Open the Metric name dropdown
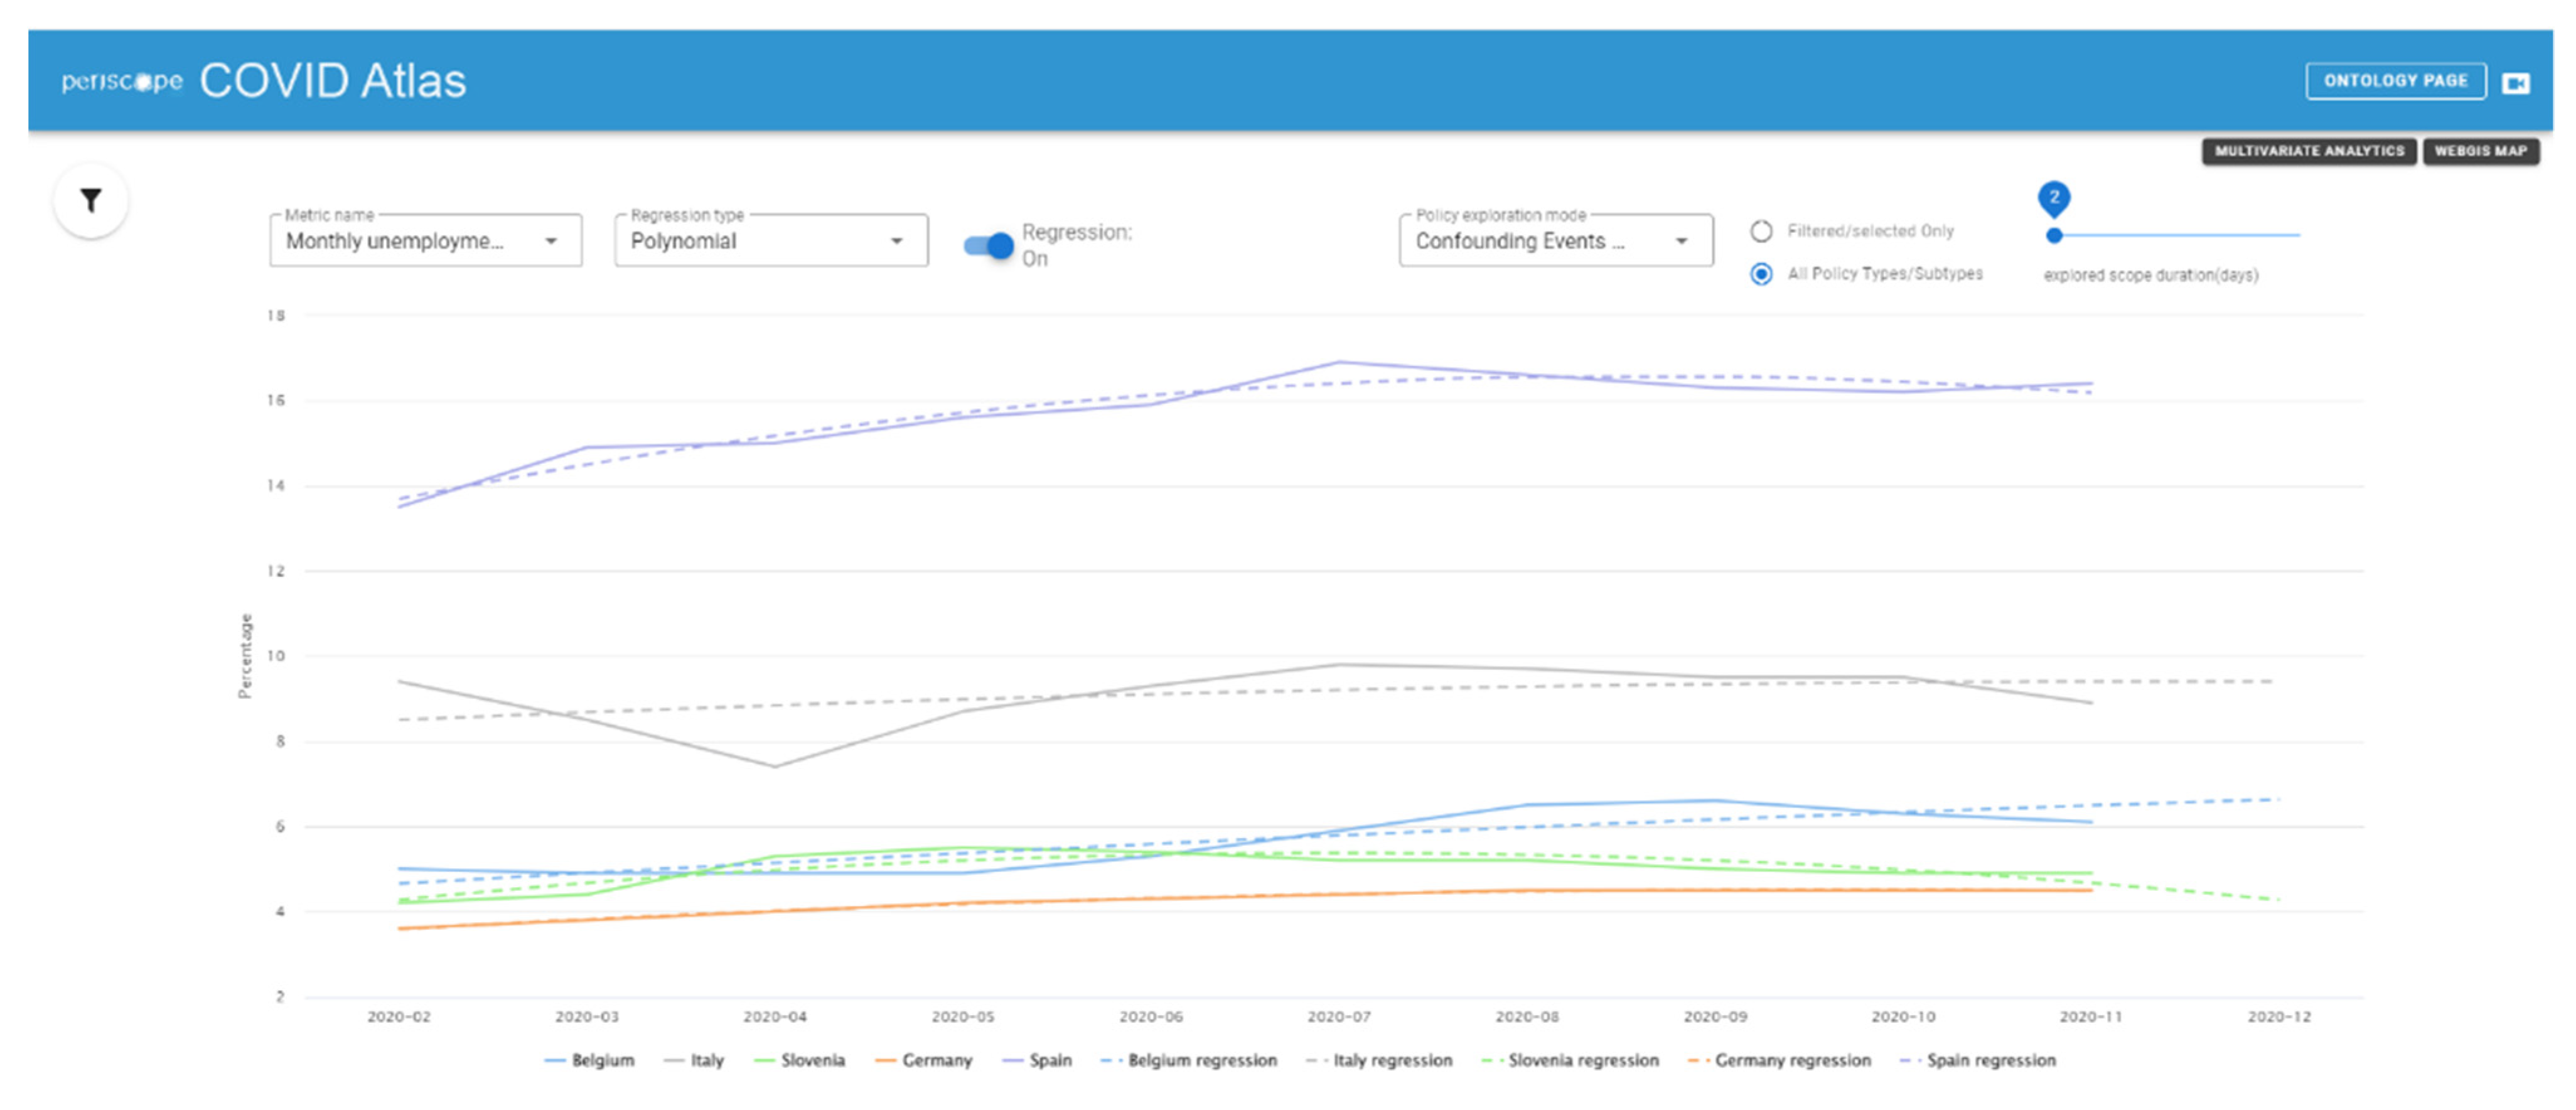The height and width of the screenshot is (1110, 2576). coord(425,241)
